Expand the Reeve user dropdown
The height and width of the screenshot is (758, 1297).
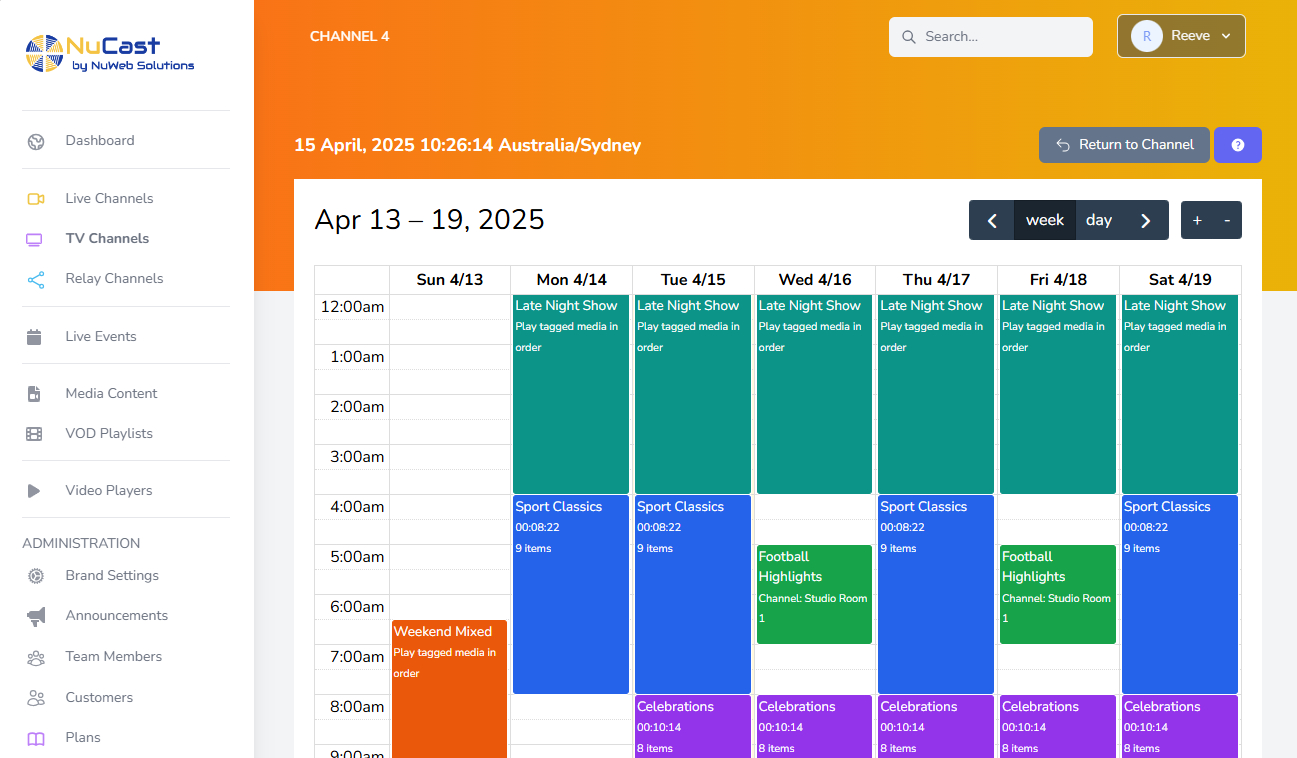(1181, 36)
